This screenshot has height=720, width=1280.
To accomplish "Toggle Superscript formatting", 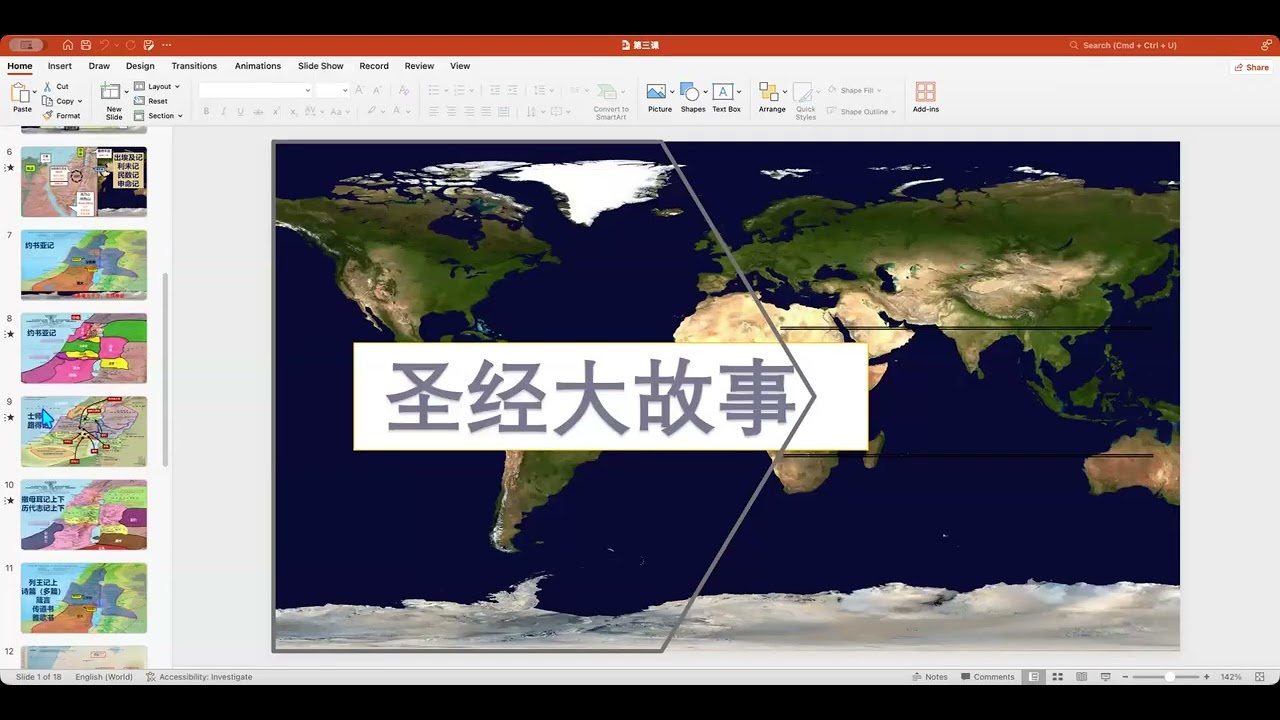I will click(x=277, y=111).
